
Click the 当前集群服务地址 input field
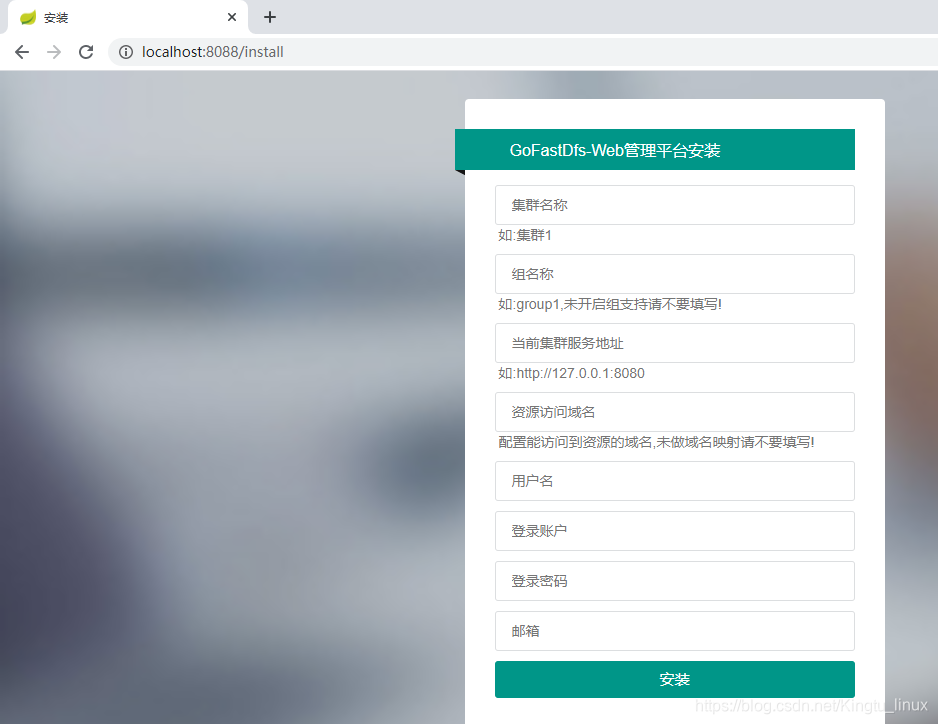pos(674,343)
